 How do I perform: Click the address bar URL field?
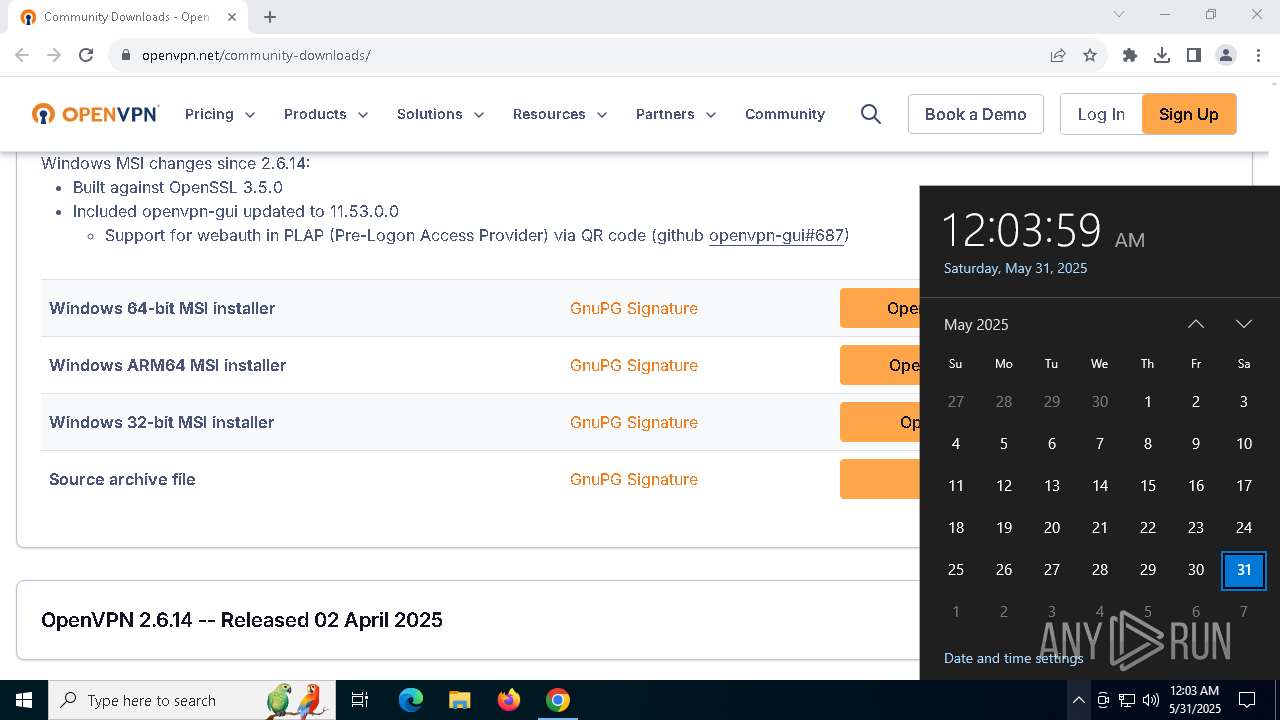590,55
